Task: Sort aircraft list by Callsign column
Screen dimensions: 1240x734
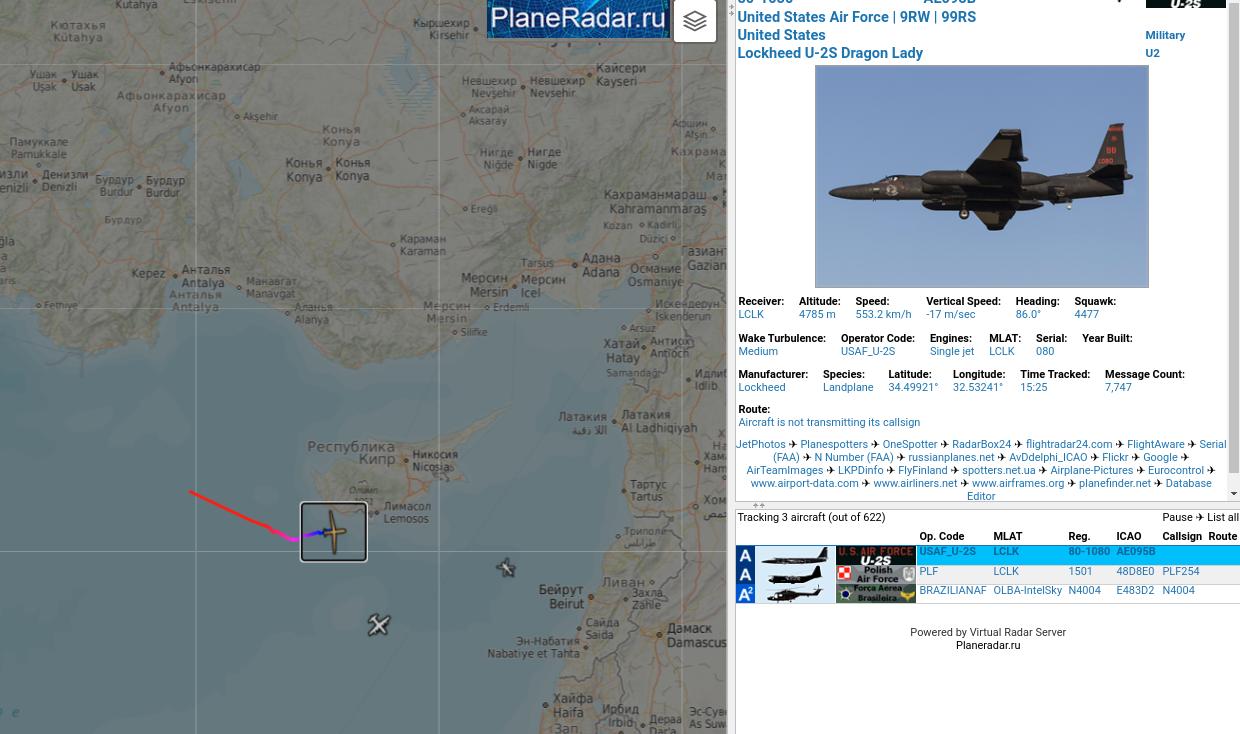Action: (x=1181, y=537)
